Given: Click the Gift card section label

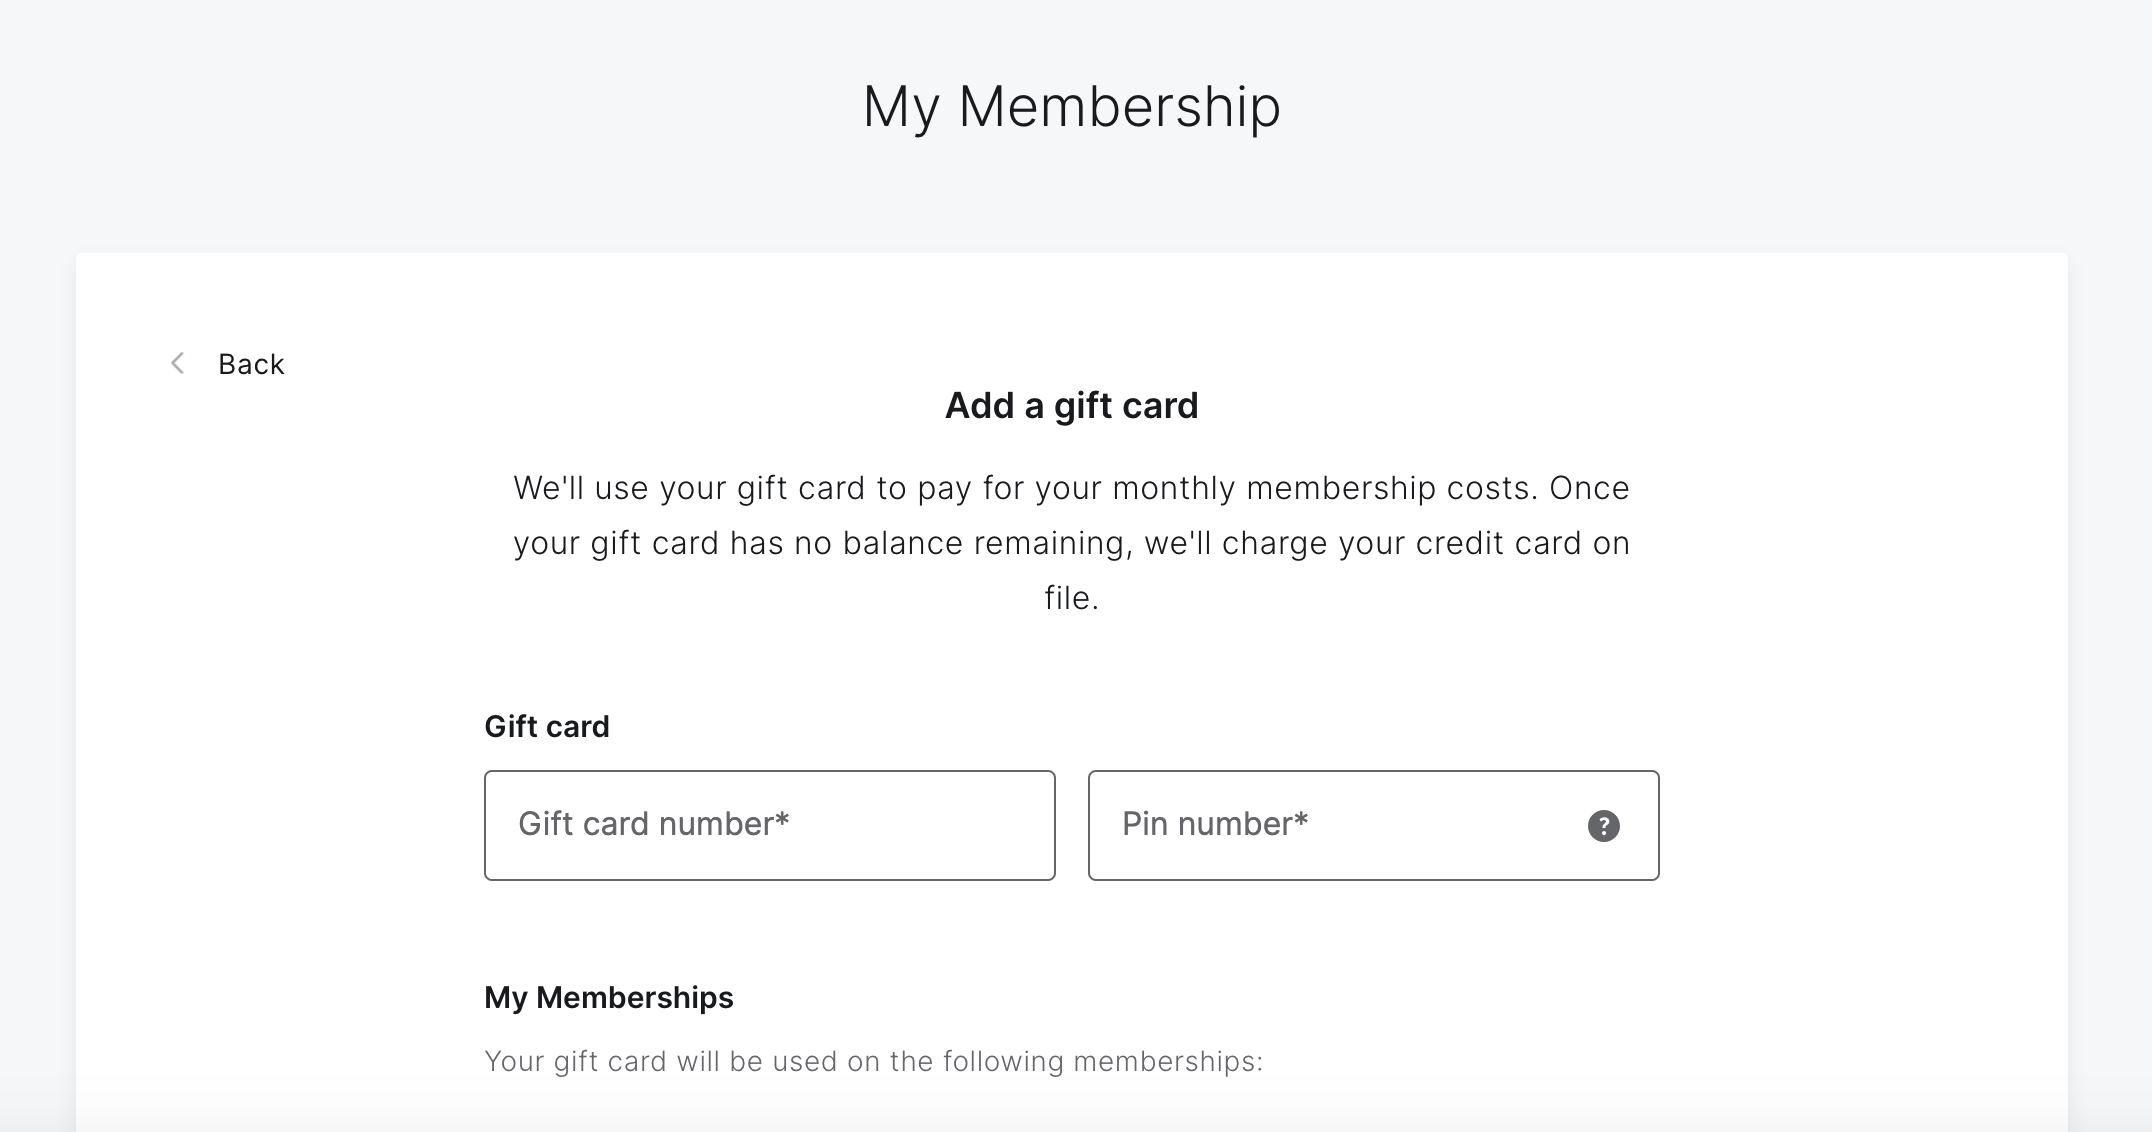Looking at the screenshot, I should point(546,727).
